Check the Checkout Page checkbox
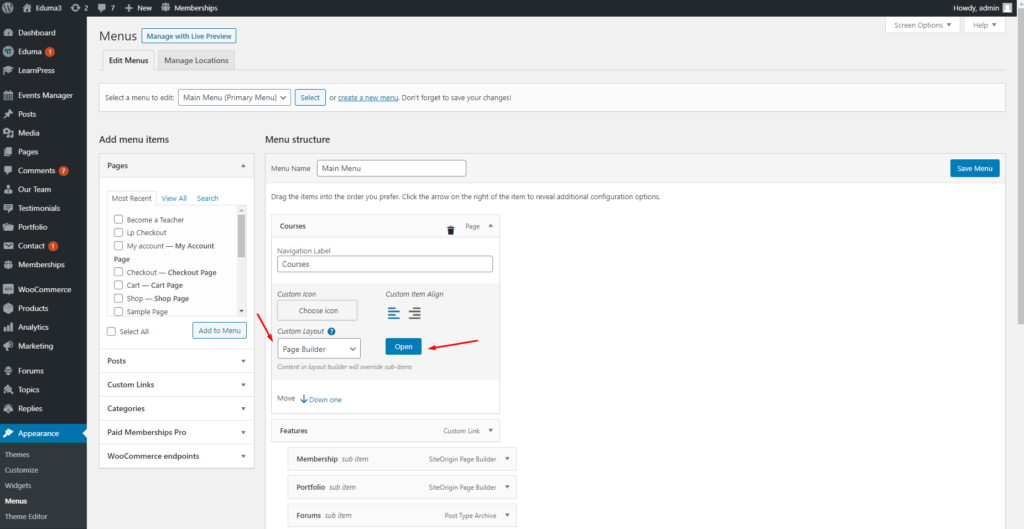Viewport: 1024px width, 529px height. pos(118,272)
